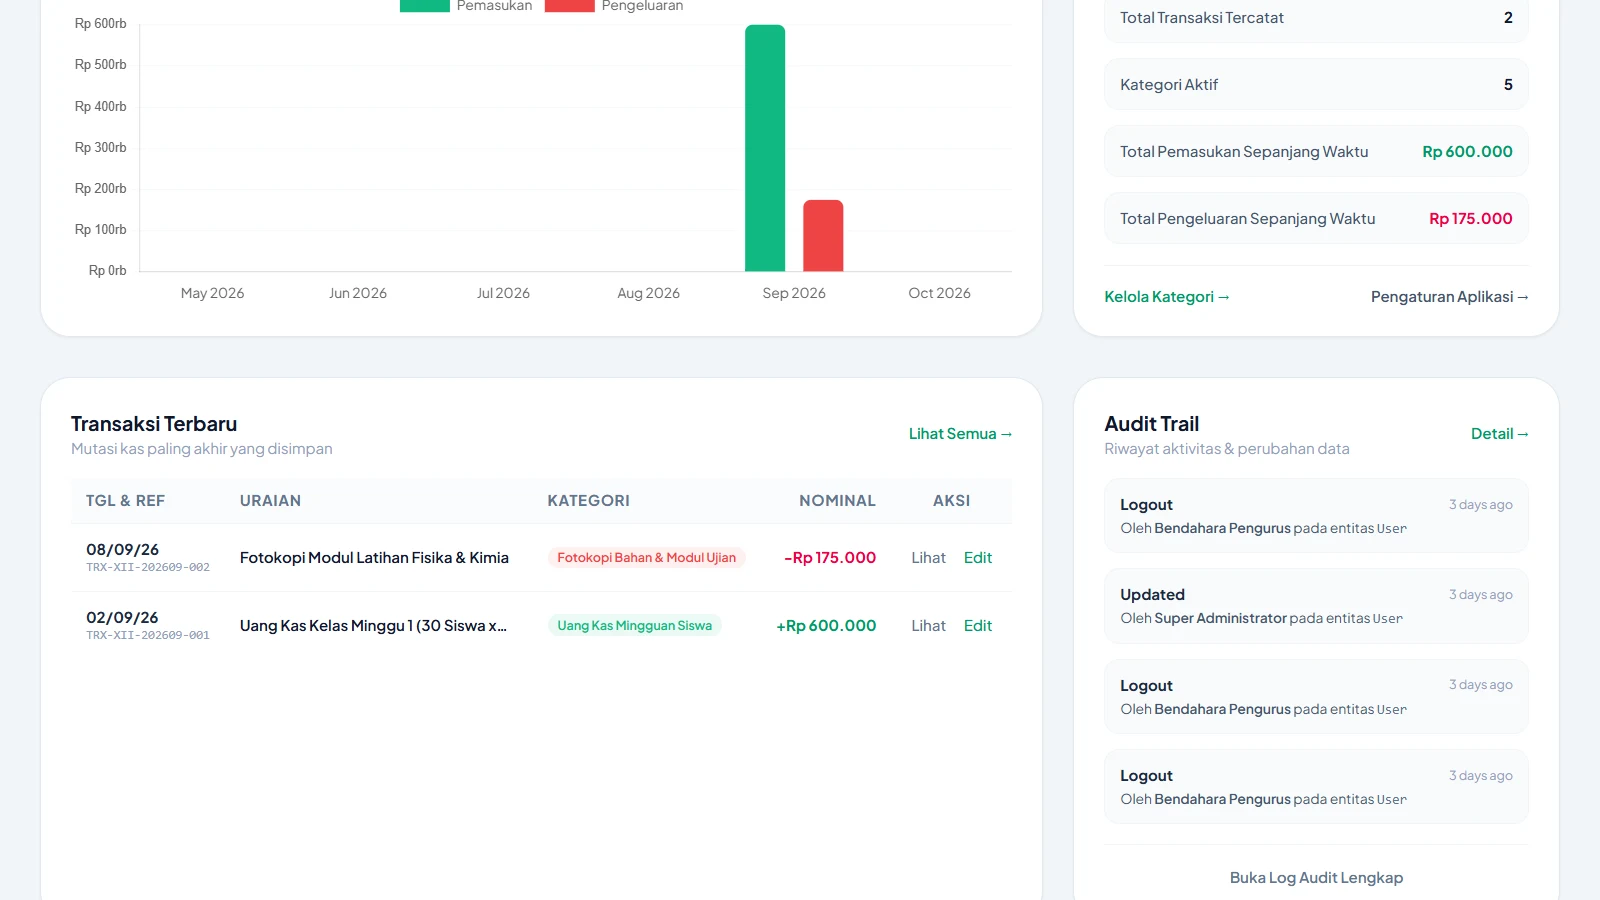The image size is (1600, 900).
Task: Click Buka Log Audit Lengkap button
Action: [1316, 878]
